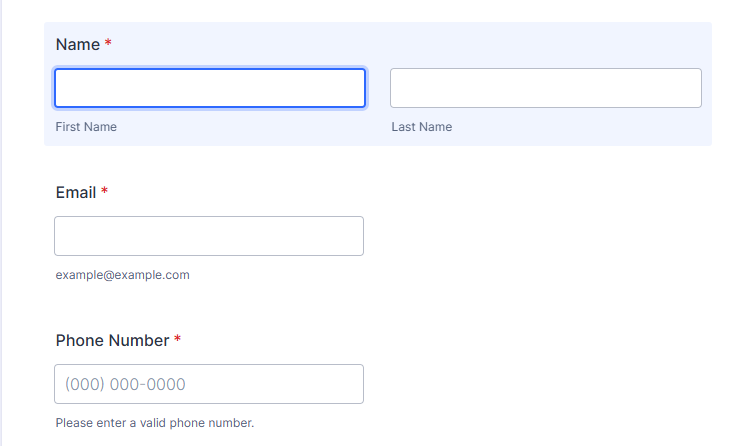
Task: Click the red asterisk beside Name
Action: (x=108, y=45)
